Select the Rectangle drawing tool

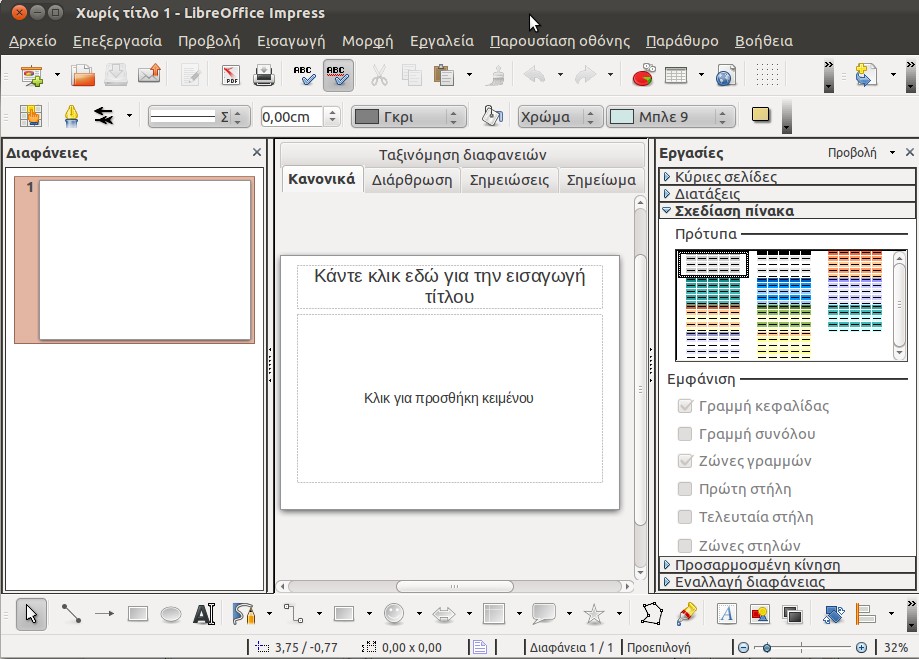click(138, 614)
